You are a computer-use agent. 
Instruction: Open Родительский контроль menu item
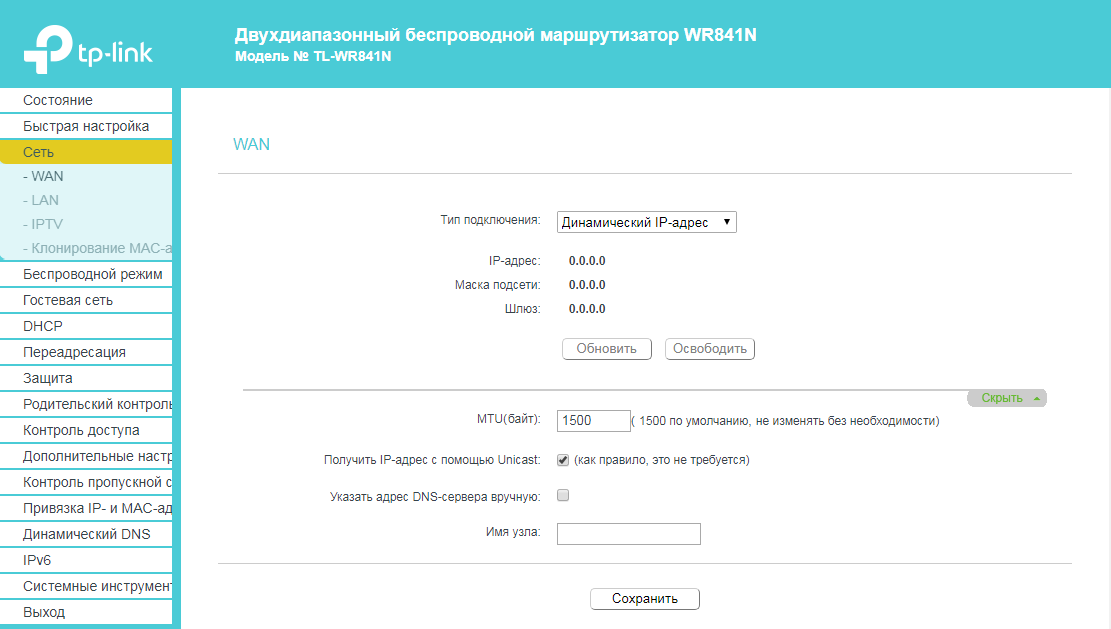click(x=86, y=404)
